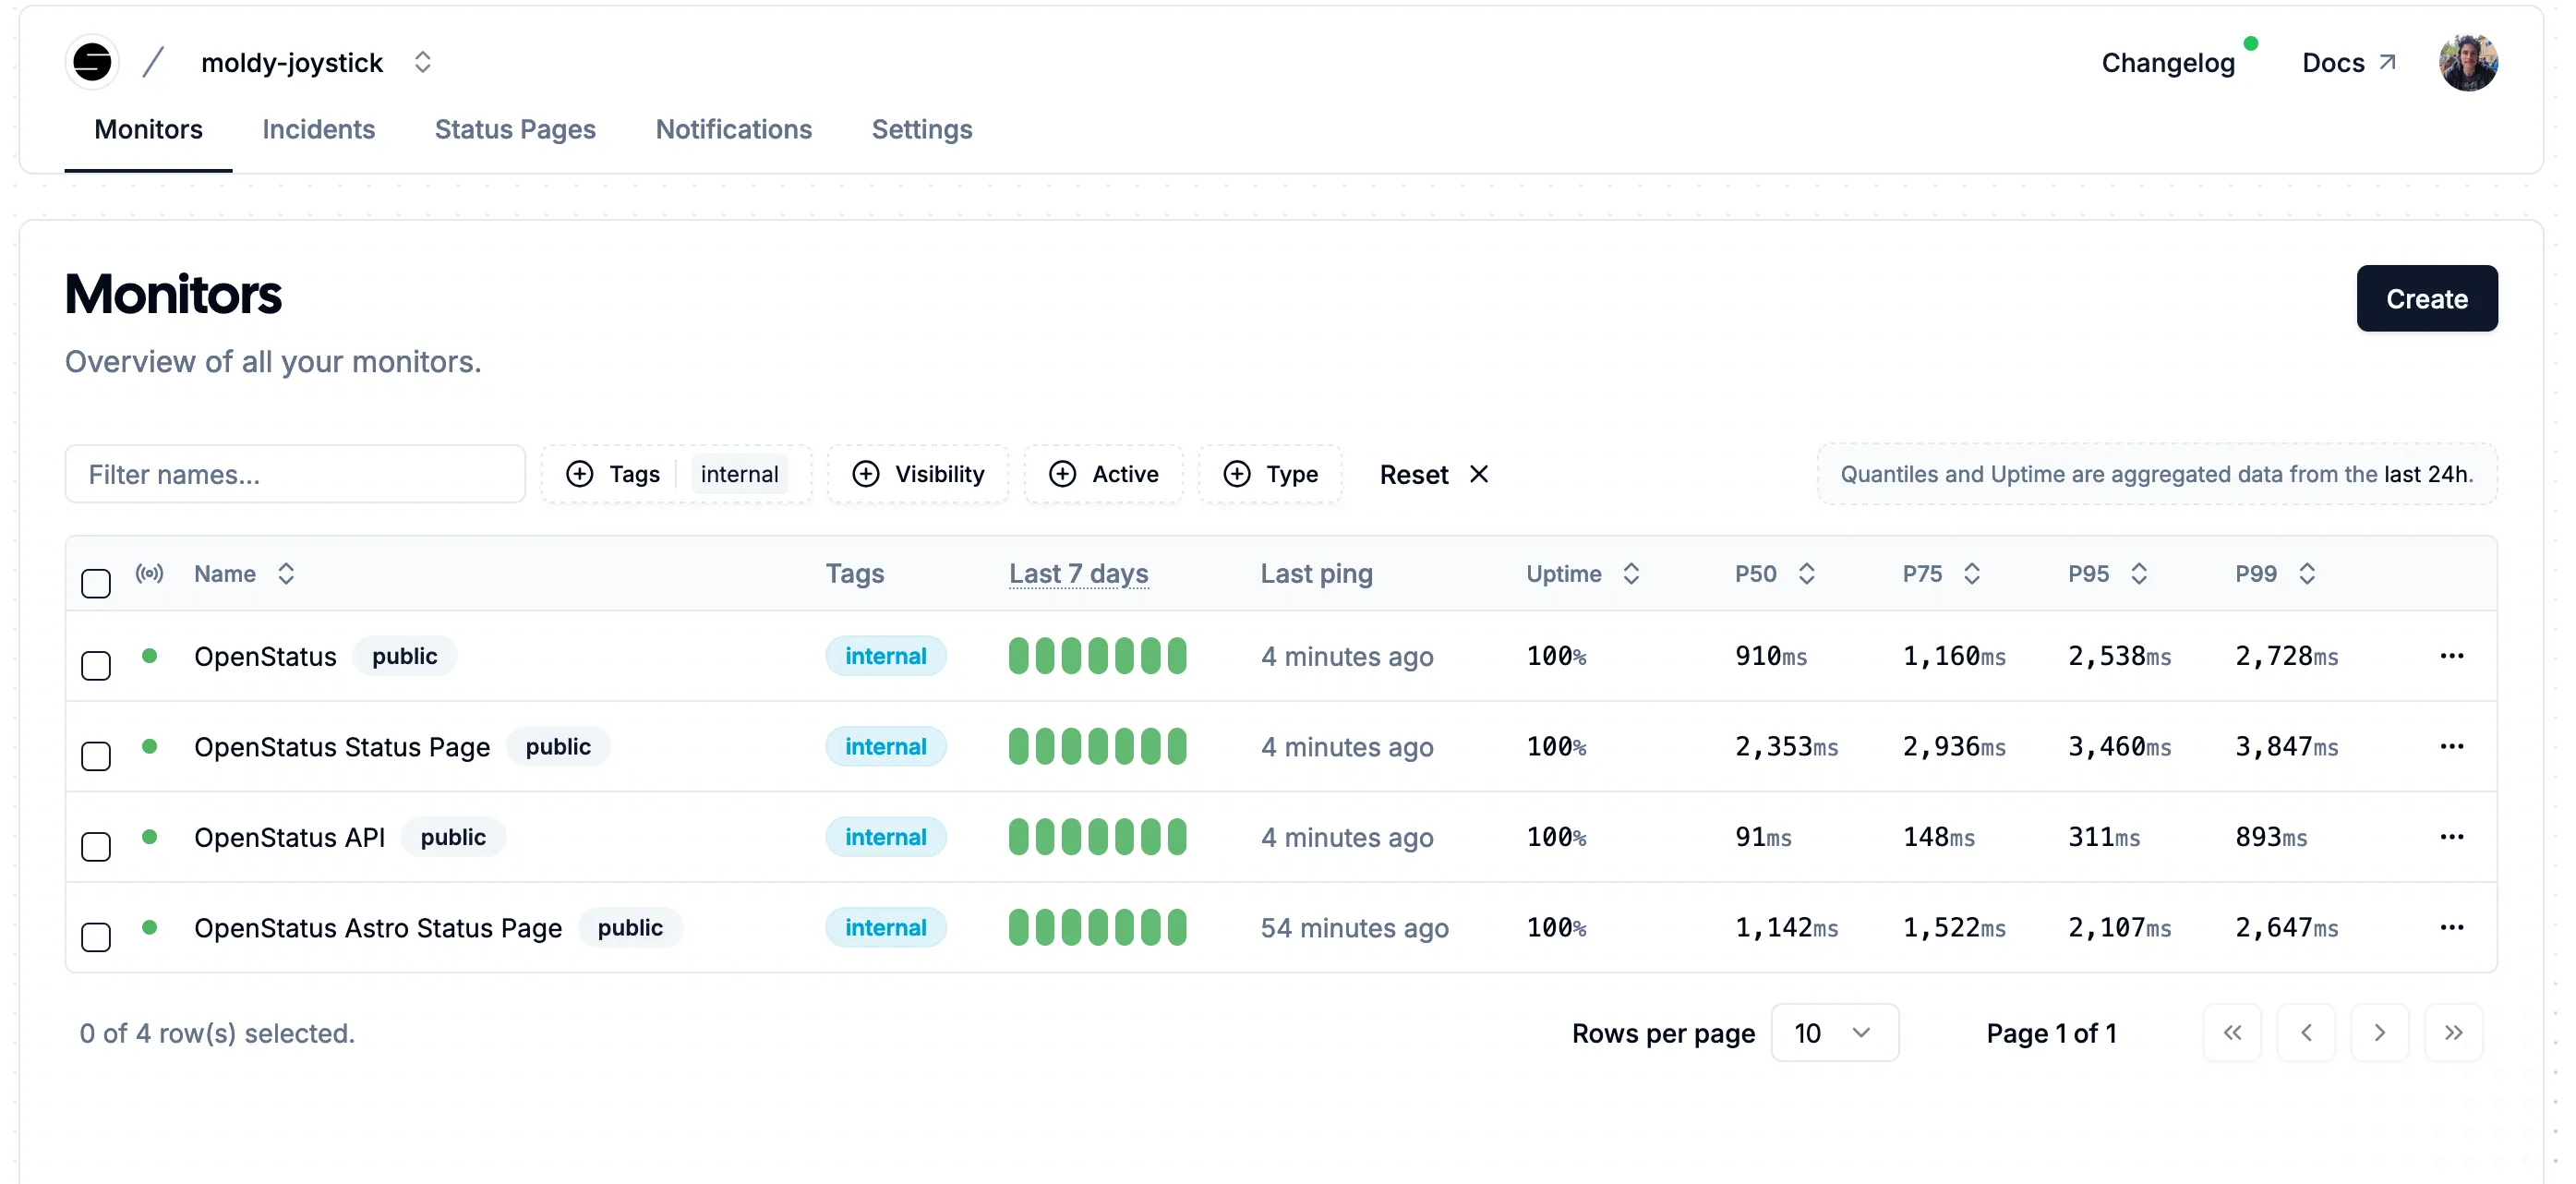Check the OpenStatus monitor row checkbox
The image size is (2576, 1184).
pos(96,664)
